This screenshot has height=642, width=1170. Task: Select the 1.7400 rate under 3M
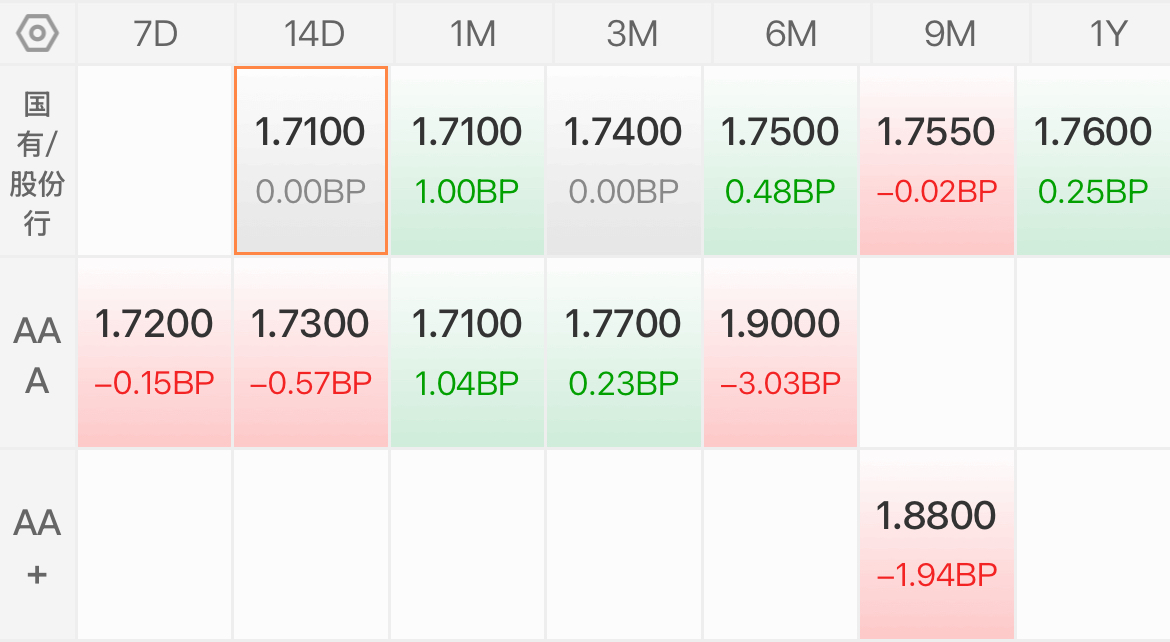click(x=624, y=160)
